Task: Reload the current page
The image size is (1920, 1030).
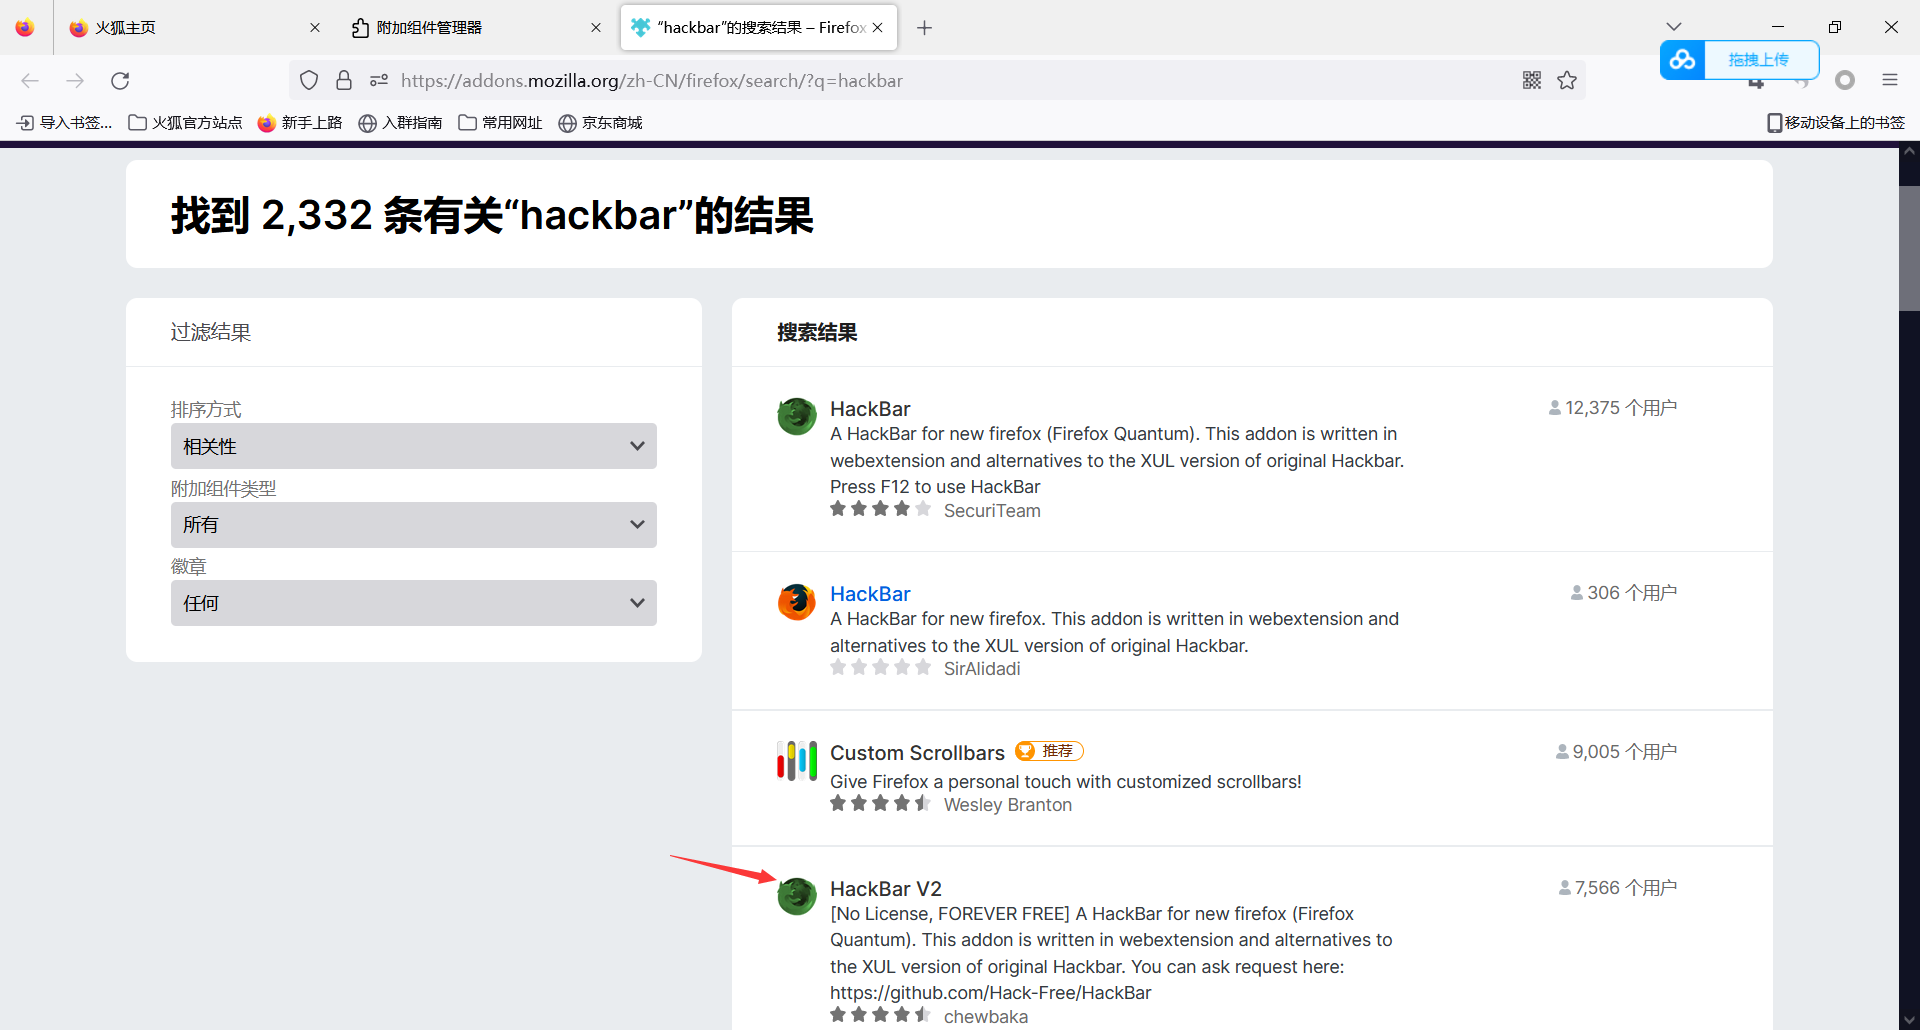Action: click(120, 81)
